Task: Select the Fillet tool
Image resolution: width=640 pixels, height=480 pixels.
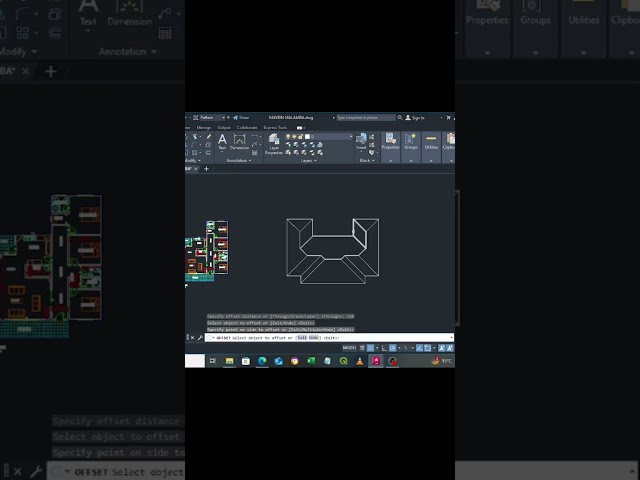Action: (194, 145)
